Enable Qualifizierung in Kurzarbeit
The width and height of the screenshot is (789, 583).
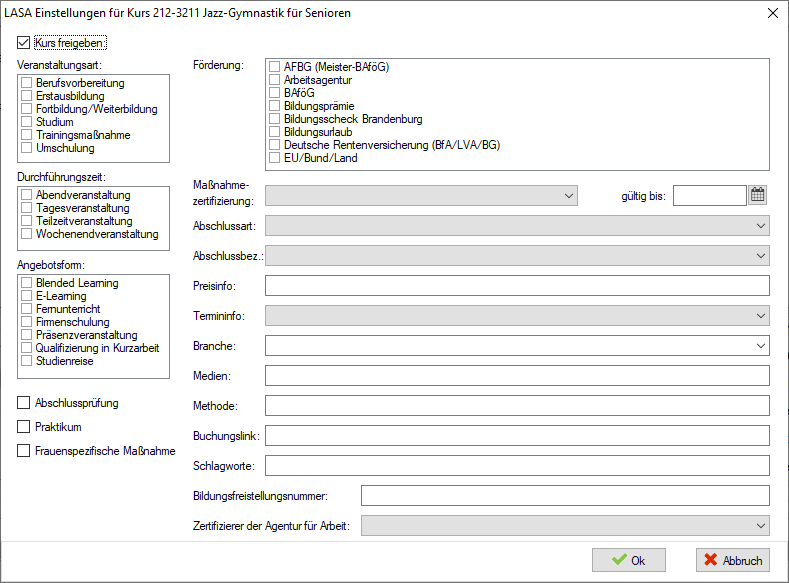27,348
